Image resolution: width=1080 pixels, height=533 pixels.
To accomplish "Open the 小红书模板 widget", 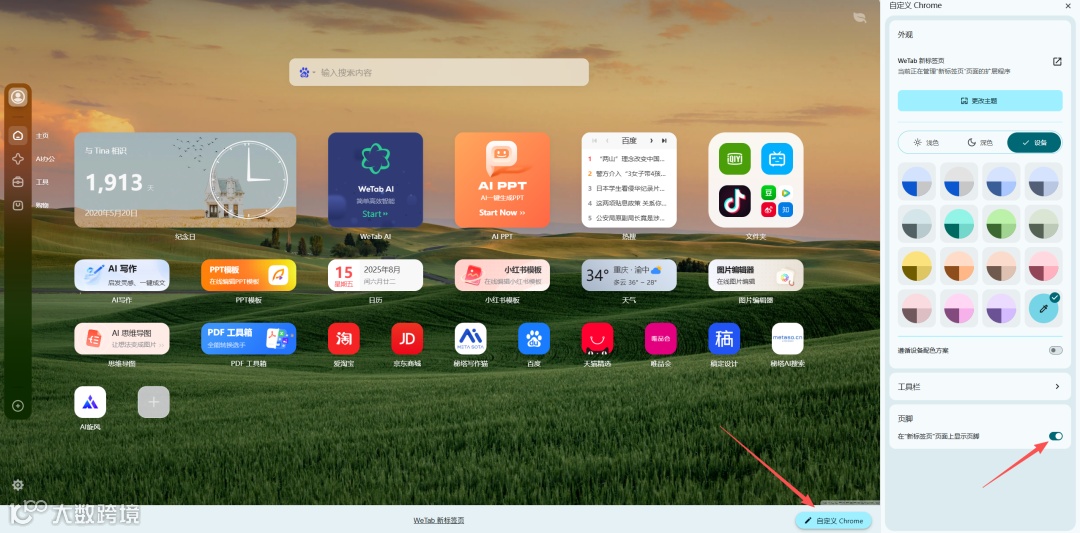I will point(502,275).
